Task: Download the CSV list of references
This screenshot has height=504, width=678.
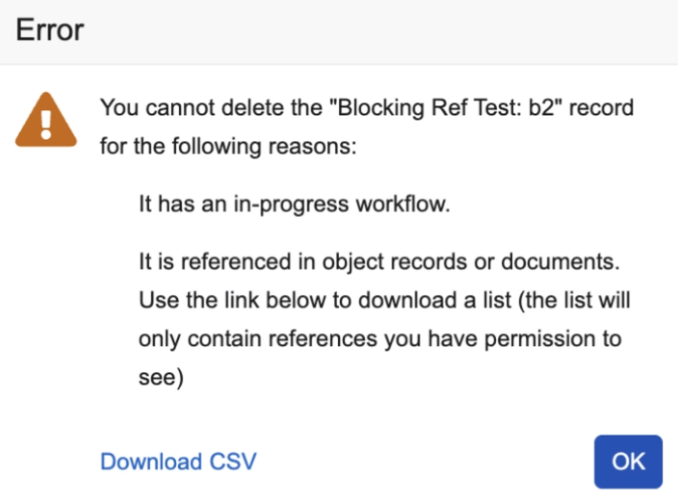Action: pos(179,461)
